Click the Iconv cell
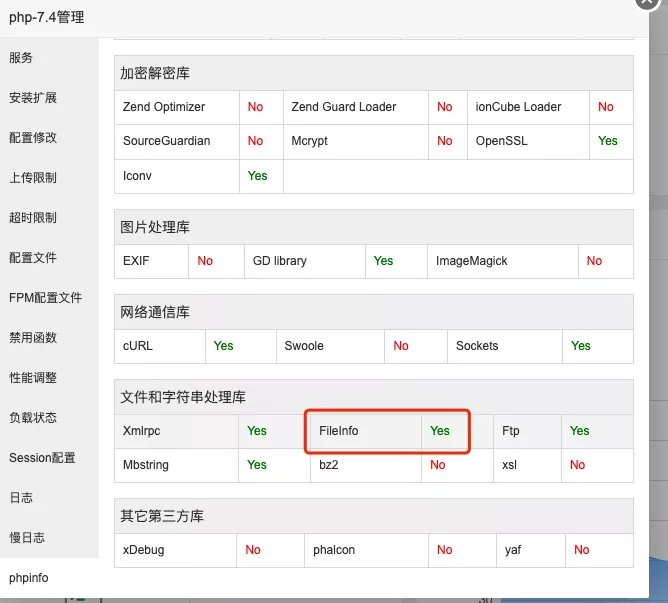Image resolution: width=668 pixels, height=603 pixels. tap(177, 176)
